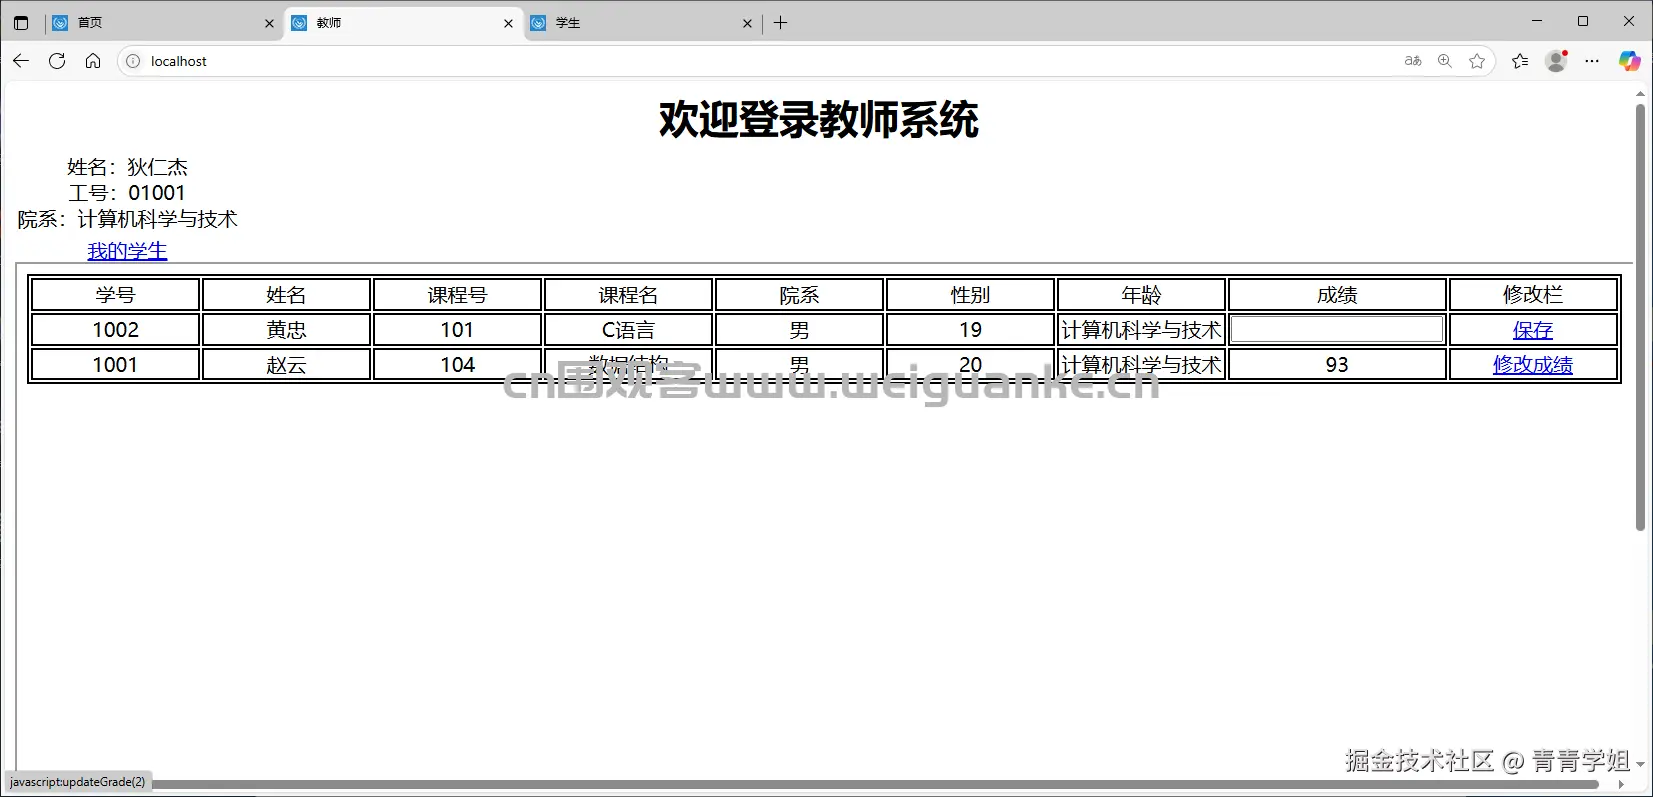Click the grade cell showing 93

1337,365
